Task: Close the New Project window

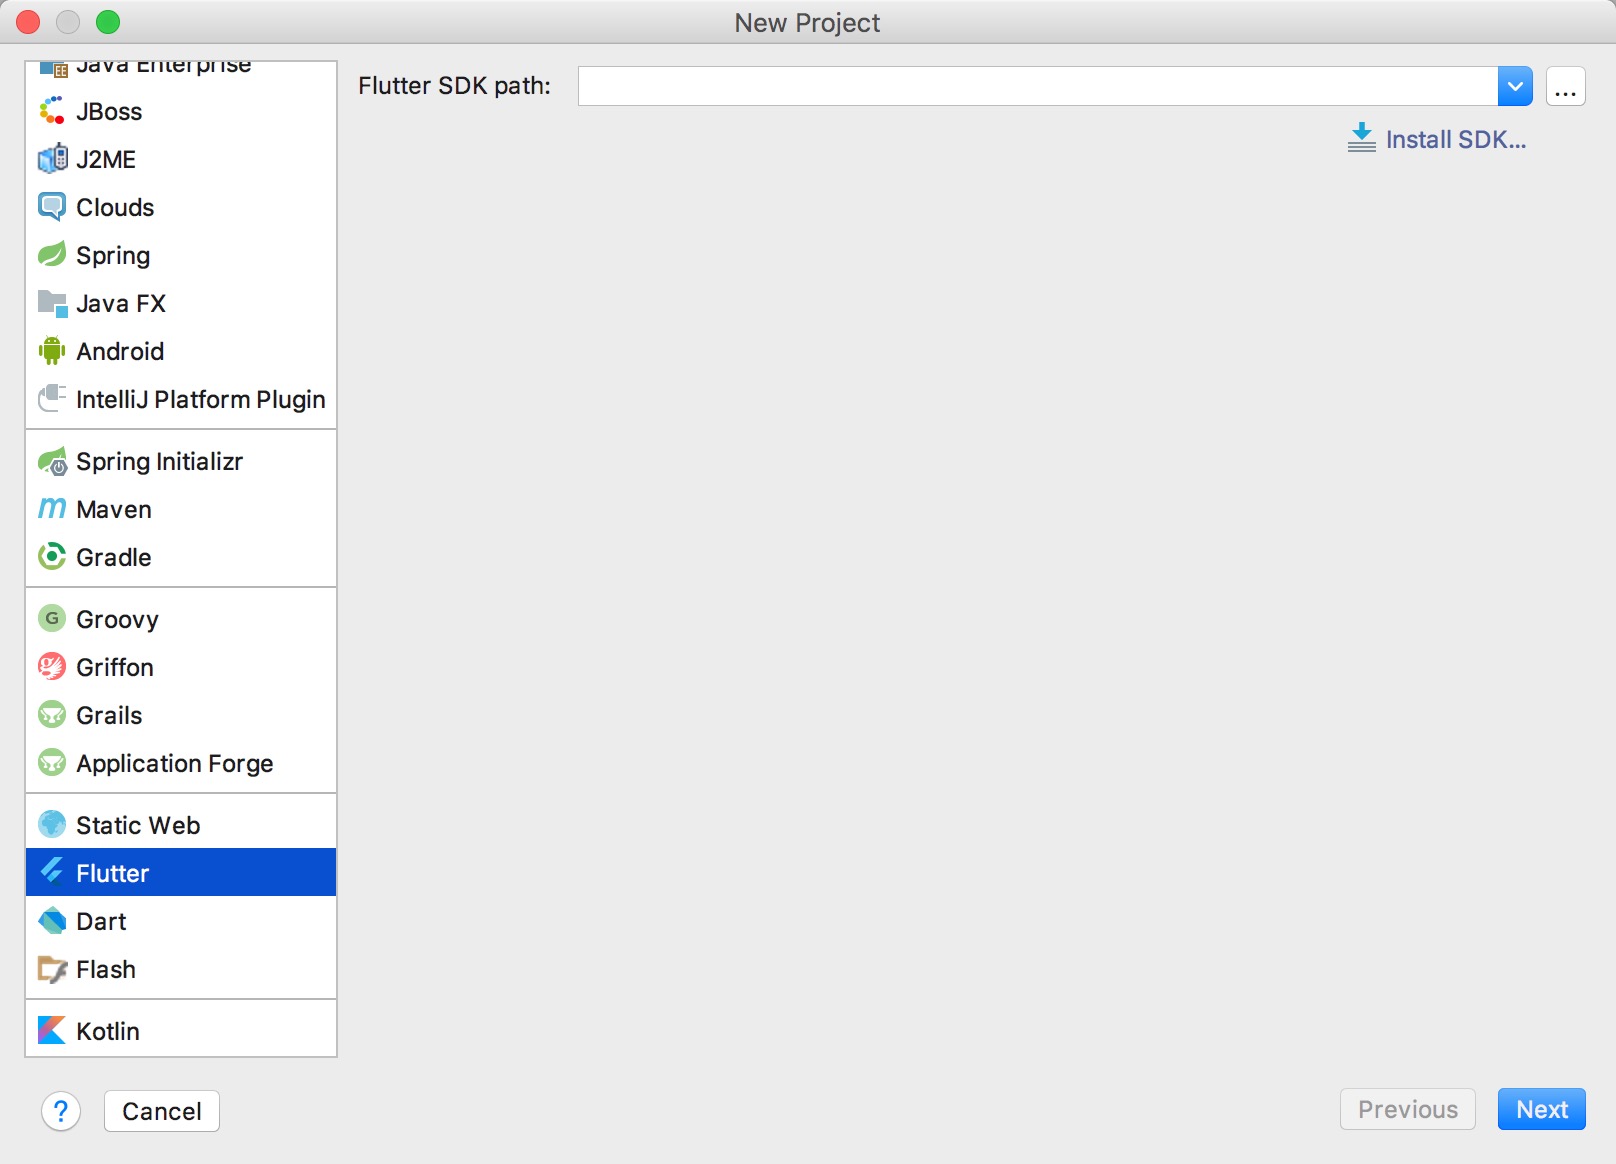Action: coord(28,22)
